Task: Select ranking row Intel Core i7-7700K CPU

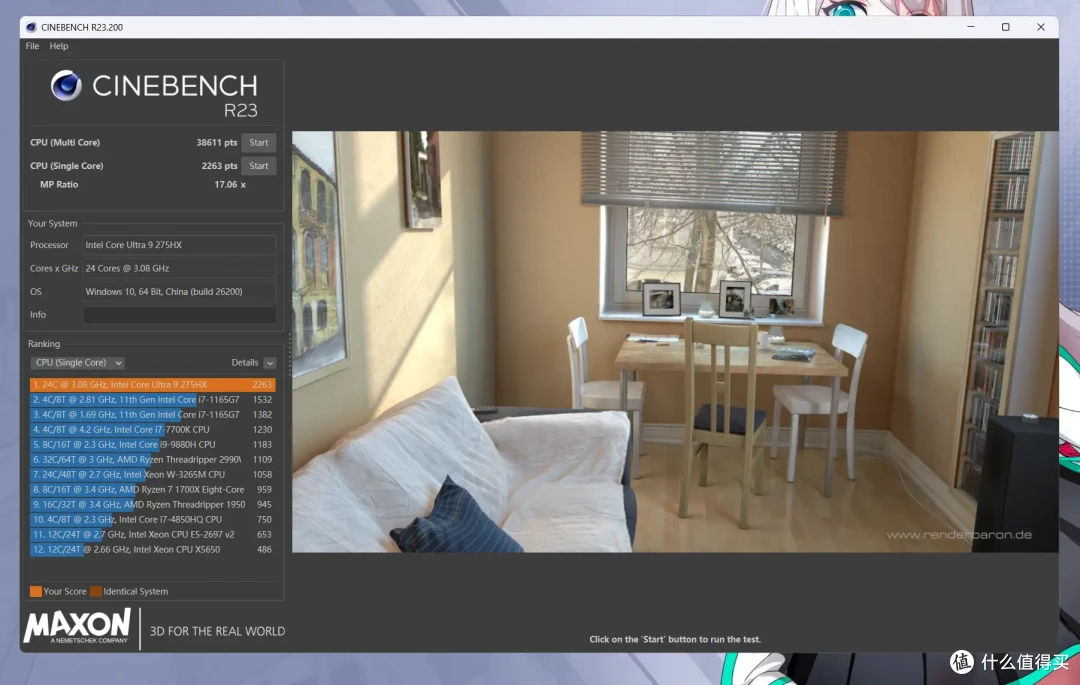Action: click(152, 430)
